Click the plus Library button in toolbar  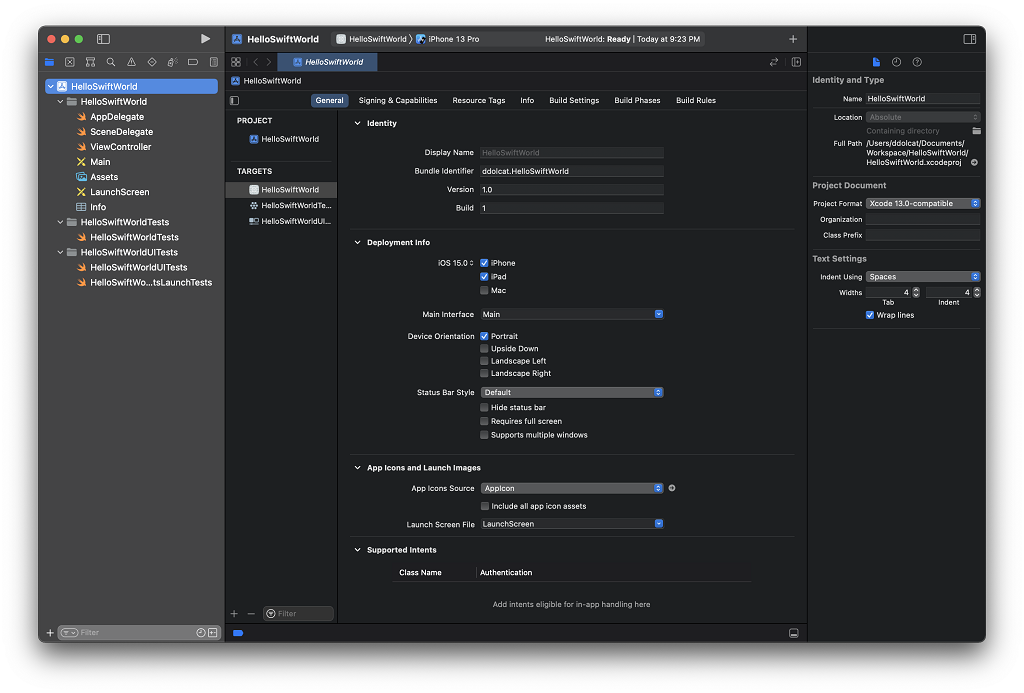(793, 39)
